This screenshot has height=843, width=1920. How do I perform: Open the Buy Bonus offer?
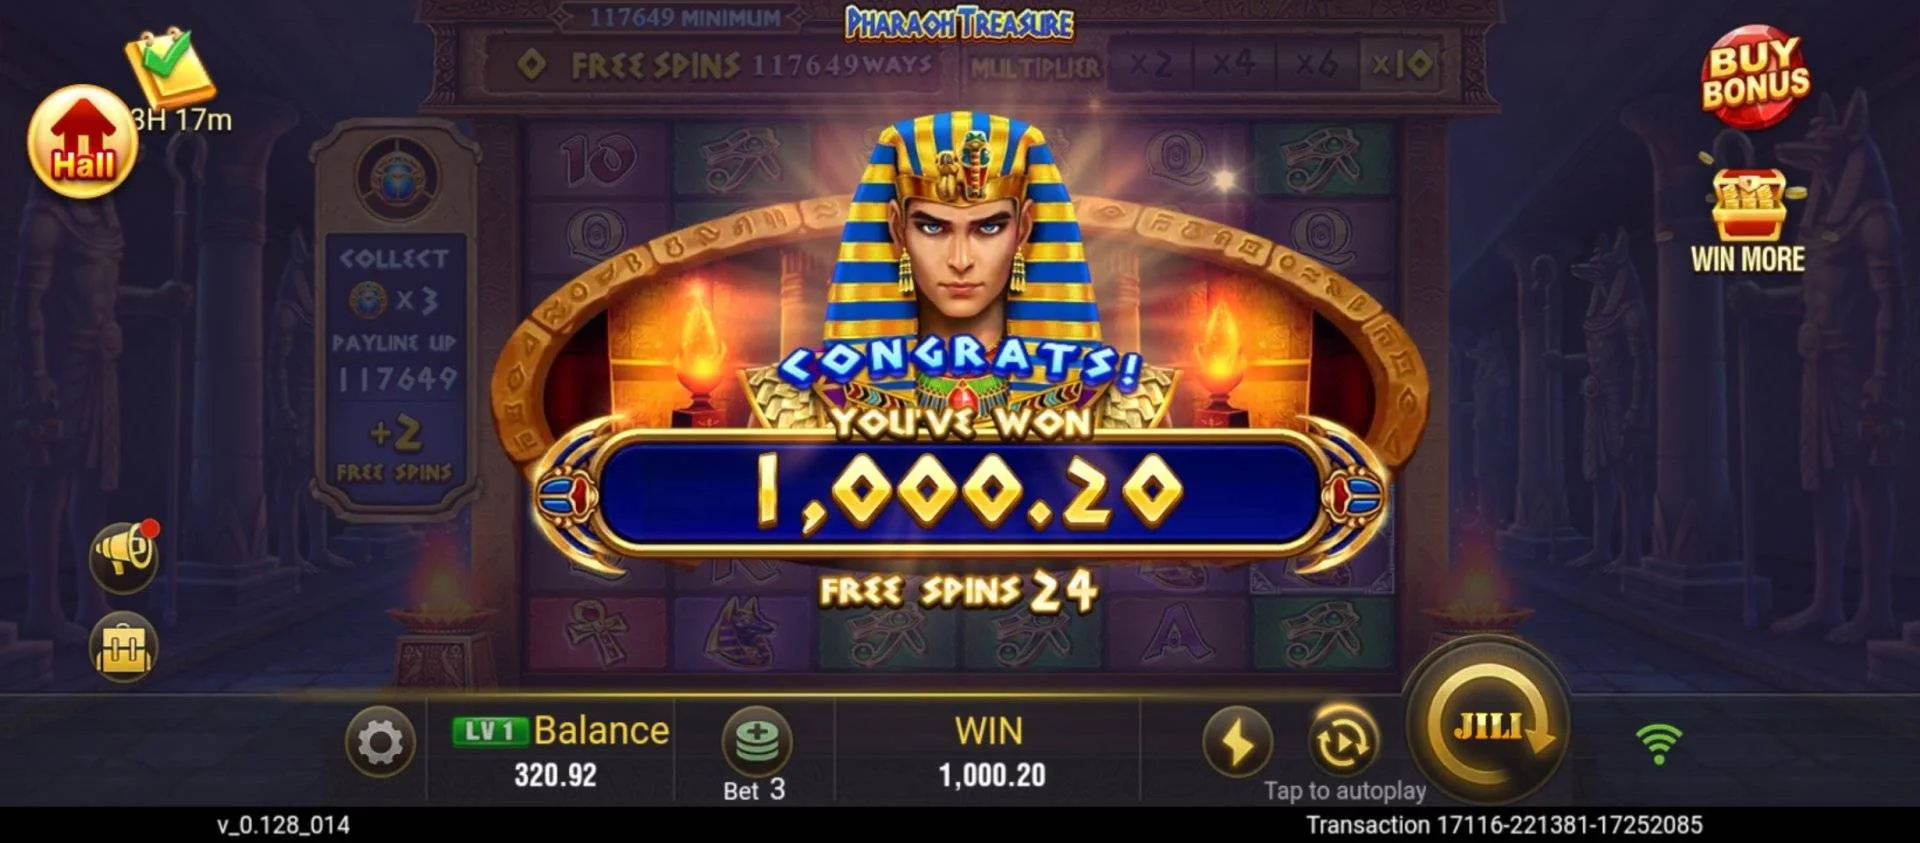pos(1755,76)
